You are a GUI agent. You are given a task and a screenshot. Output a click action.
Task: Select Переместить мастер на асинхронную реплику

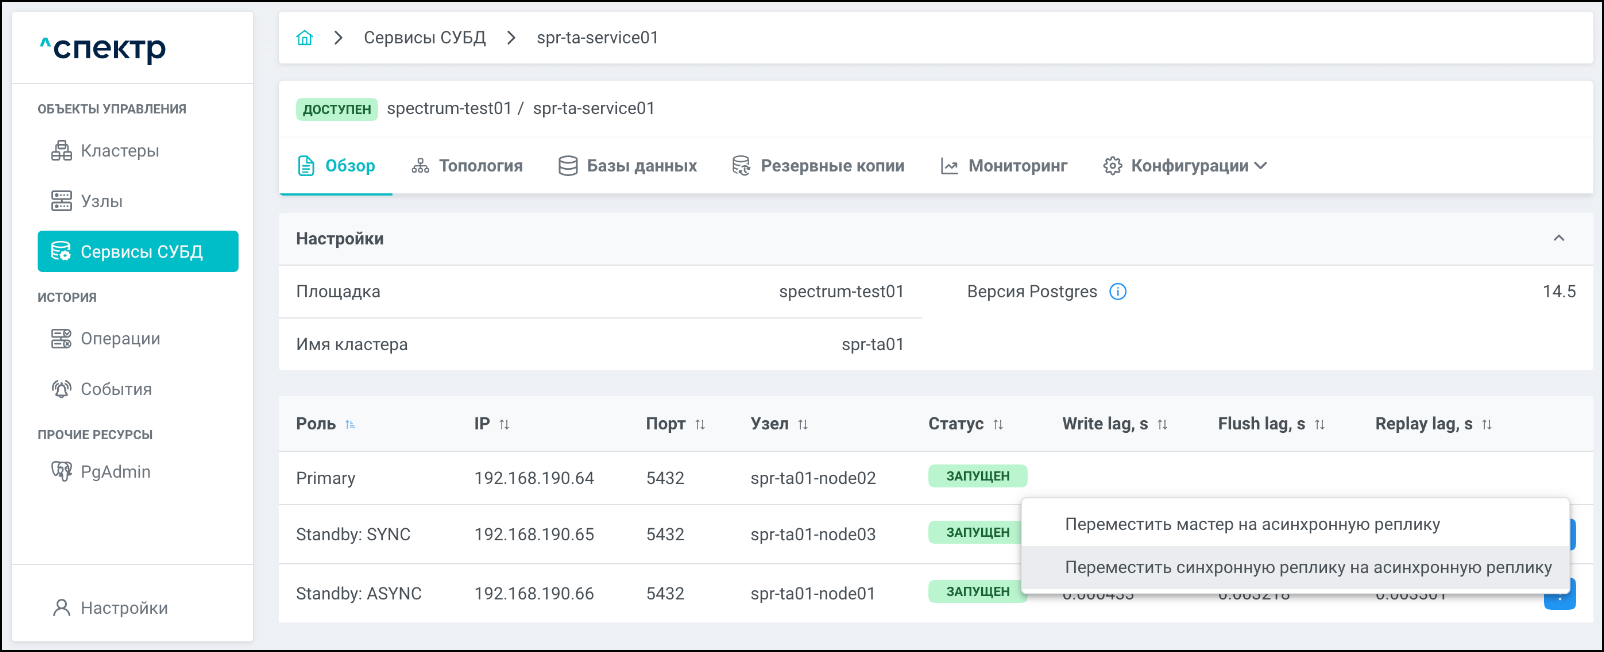pyautogui.click(x=1252, y=524)
